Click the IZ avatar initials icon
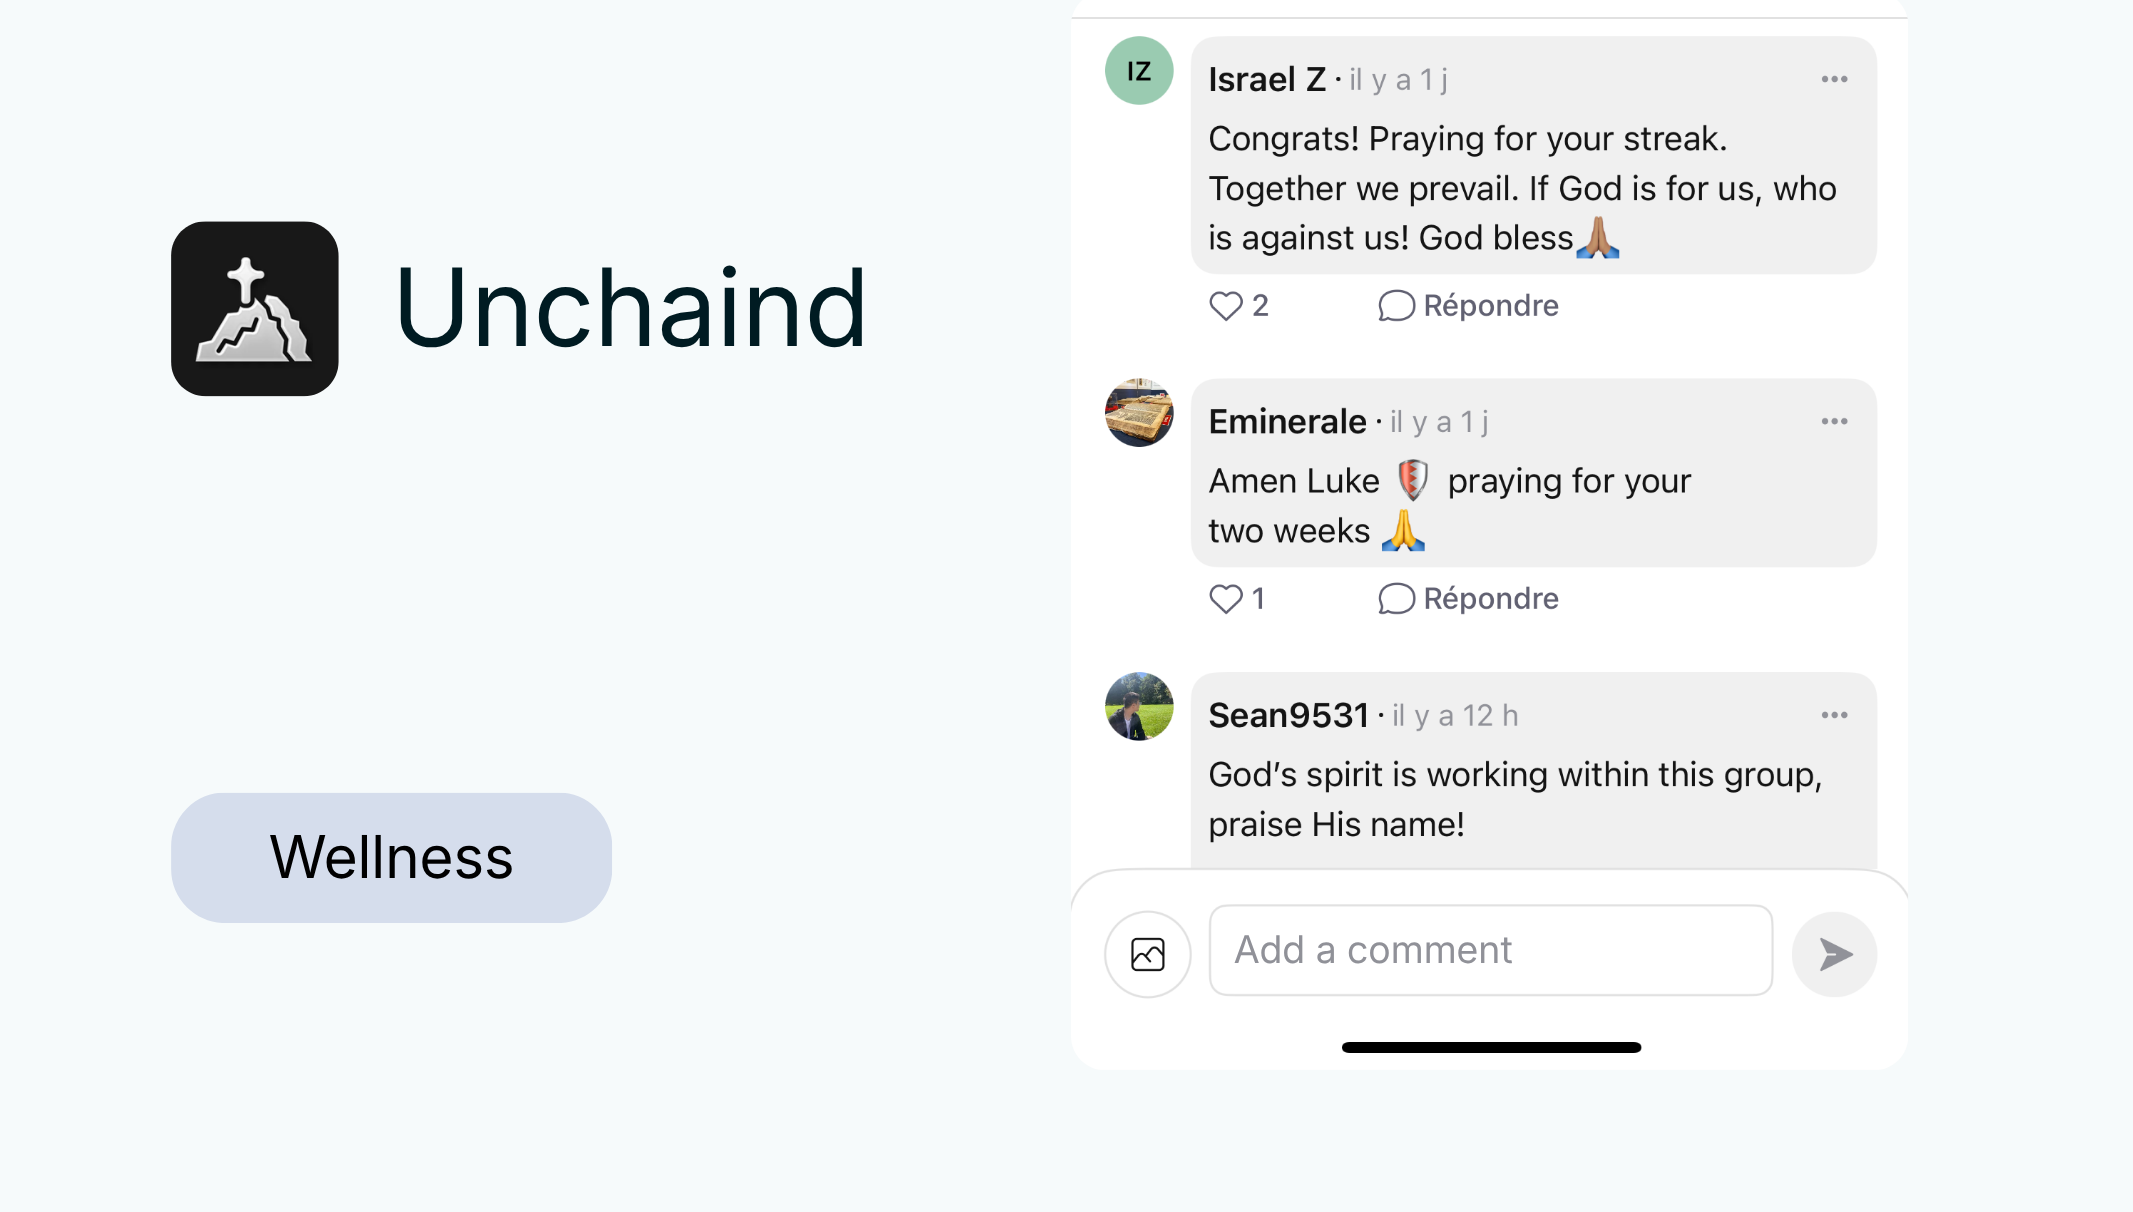The width and height of the screenshot is (2133, 1212). 1138,71
